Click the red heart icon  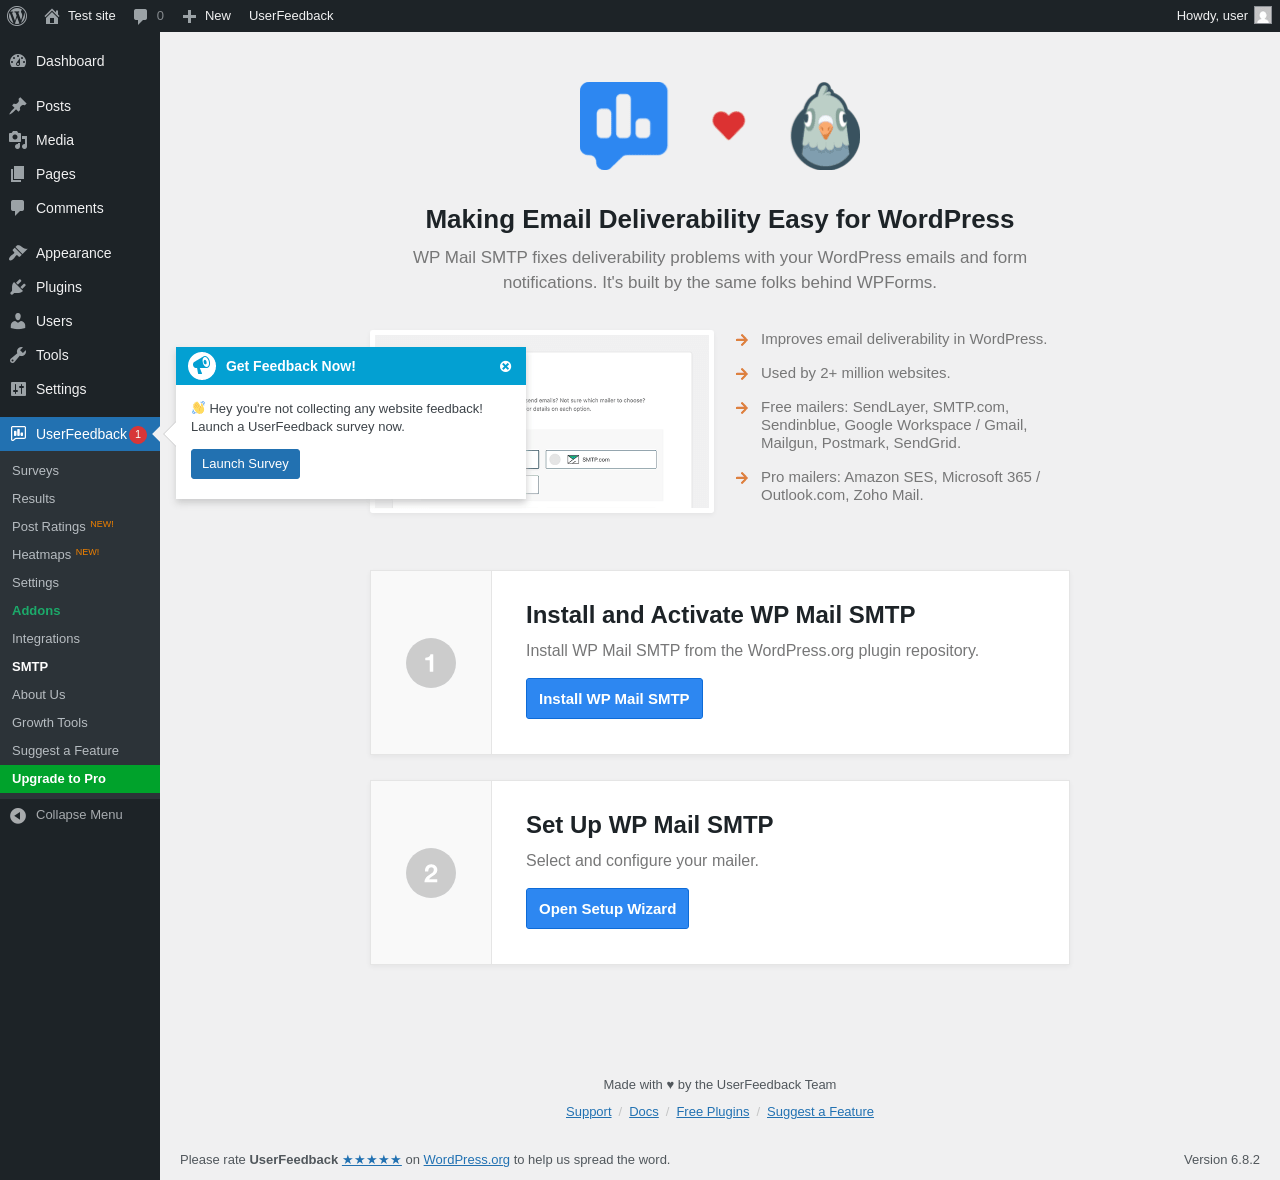(x=728, y=125)
